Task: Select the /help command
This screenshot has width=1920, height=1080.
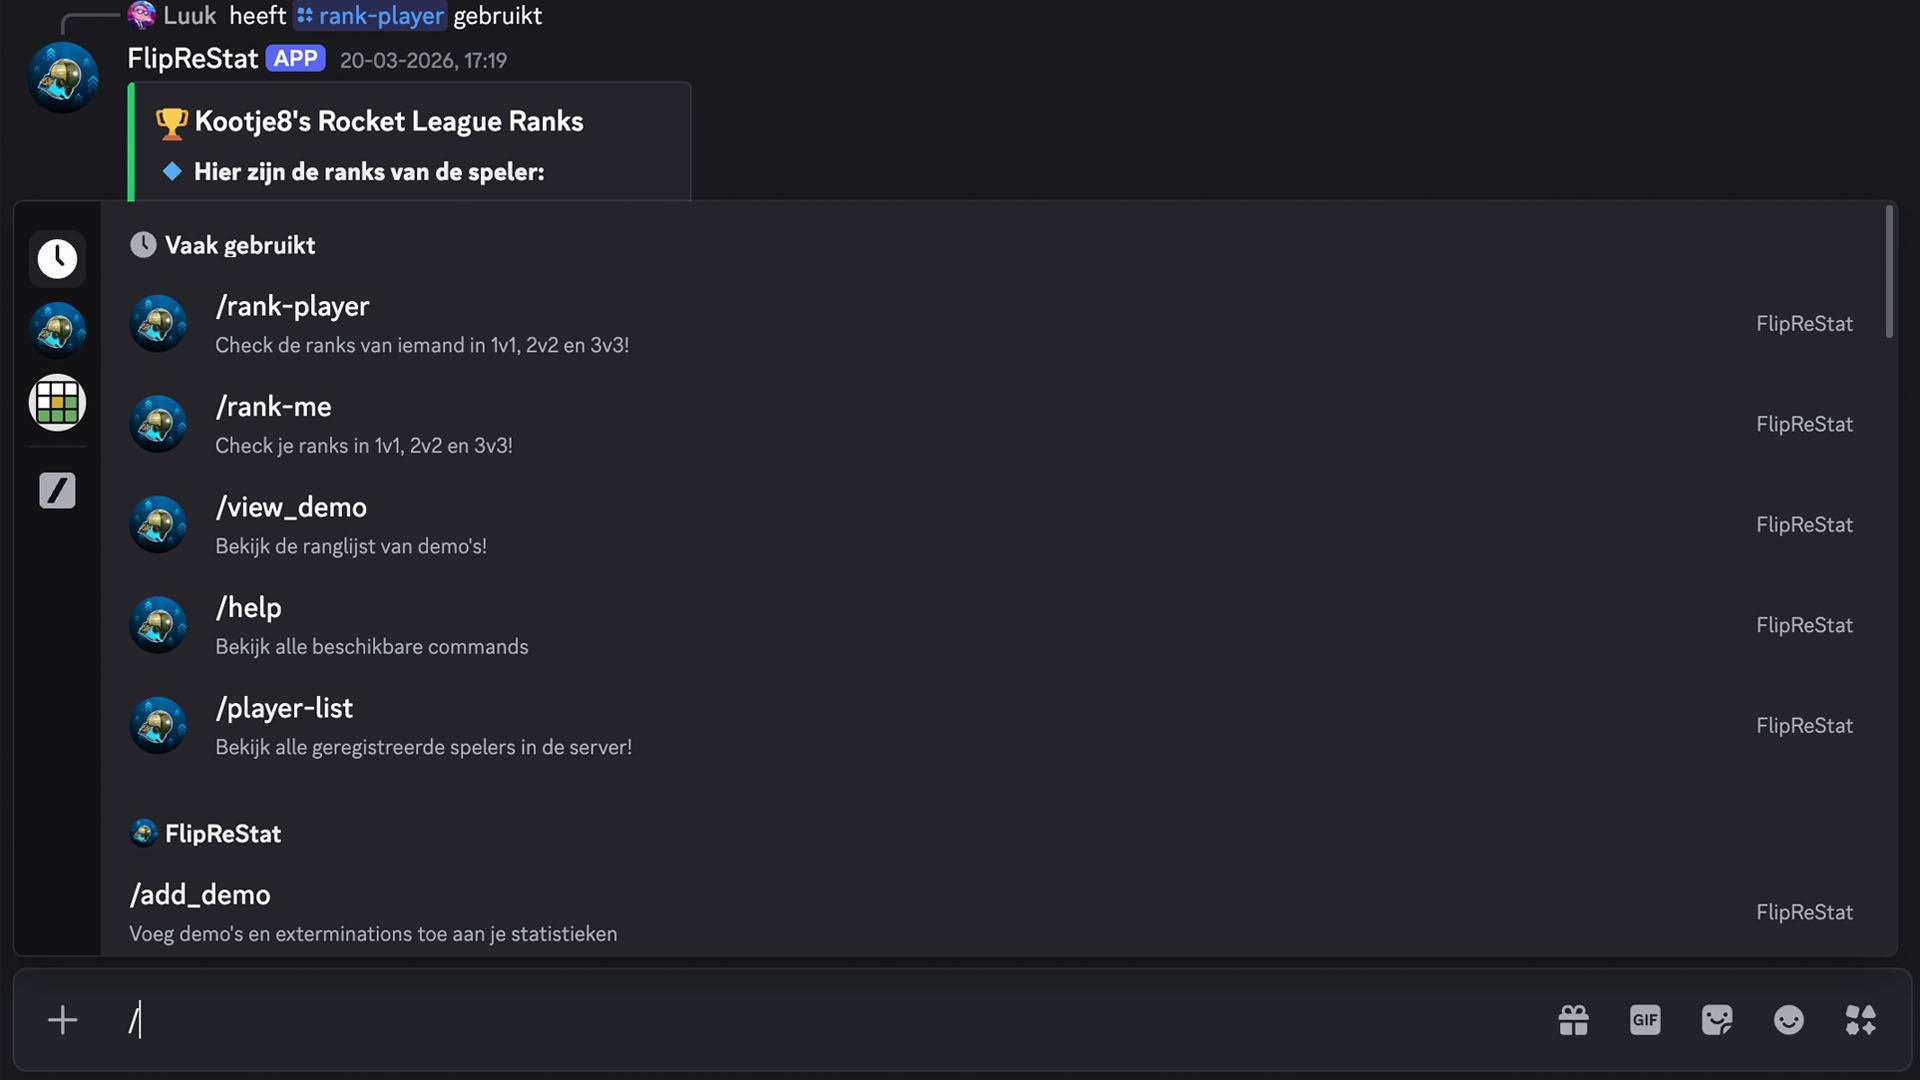Action: point(249,608)
